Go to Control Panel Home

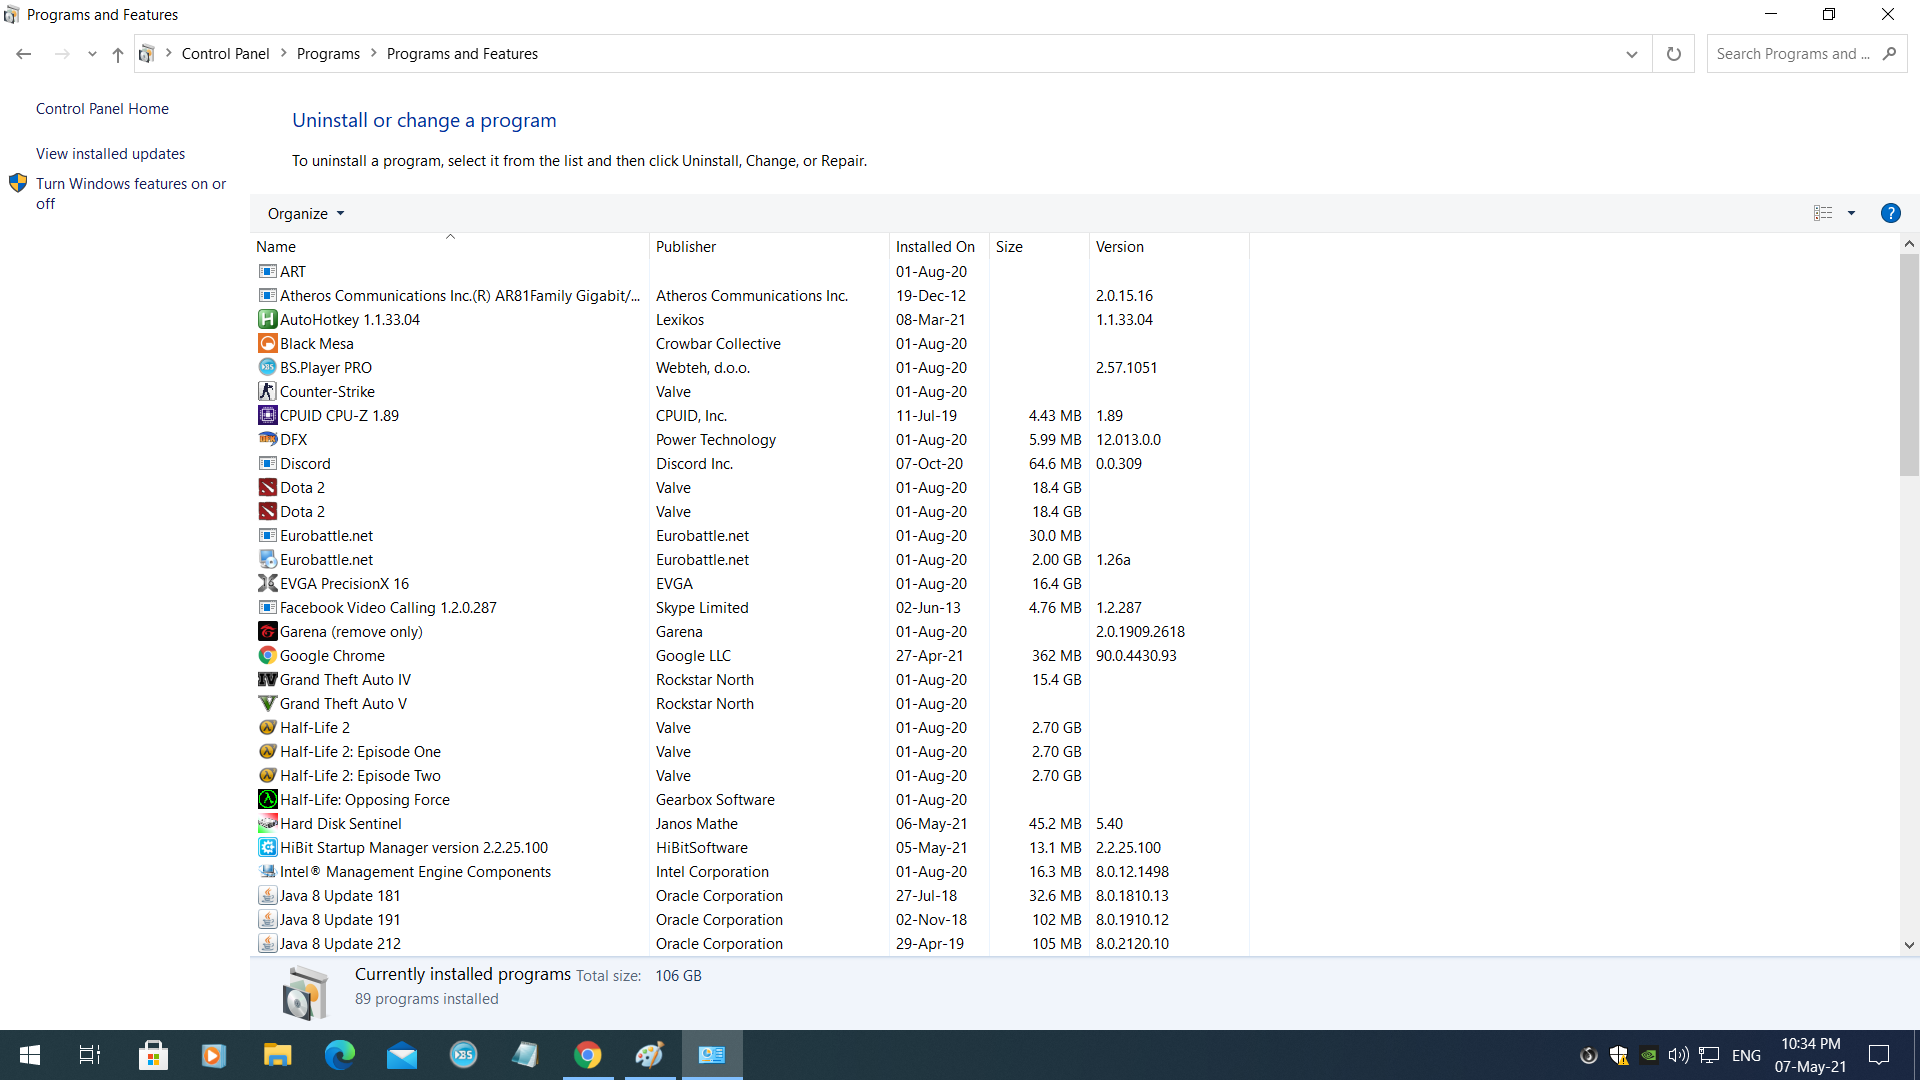tap(102, 109)
